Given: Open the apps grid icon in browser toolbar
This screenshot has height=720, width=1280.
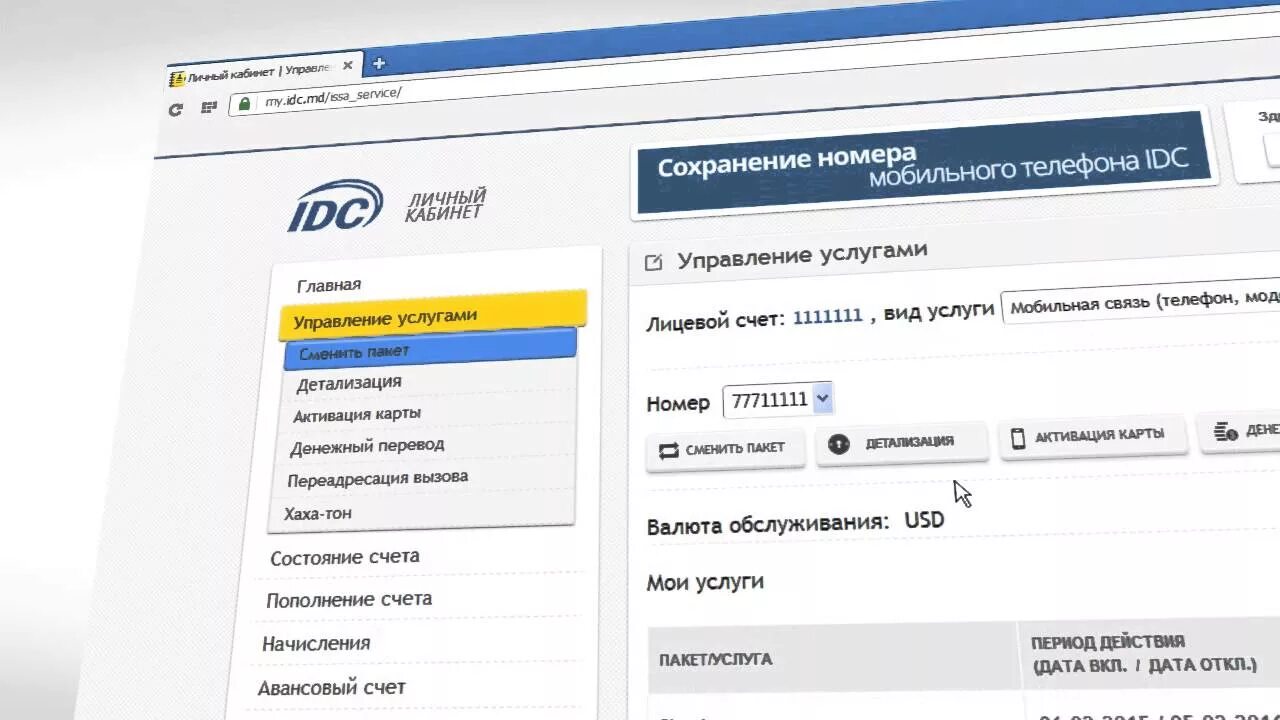Looking at the screenshot, I should coord(209,107).
